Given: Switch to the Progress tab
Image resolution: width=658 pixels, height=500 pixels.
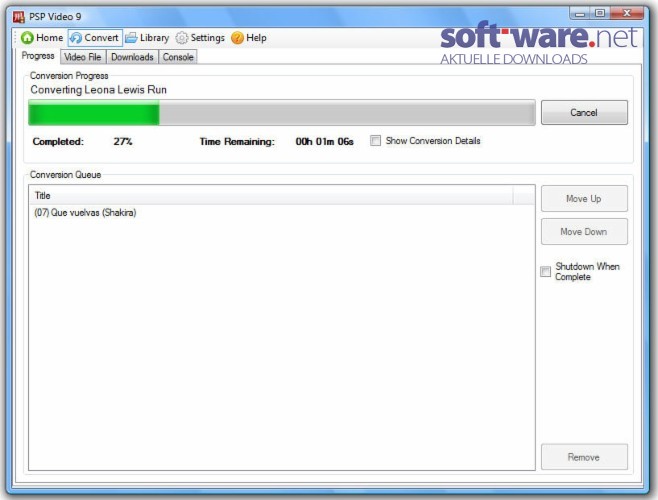Looking at the screenshot, I should point(38,56).
